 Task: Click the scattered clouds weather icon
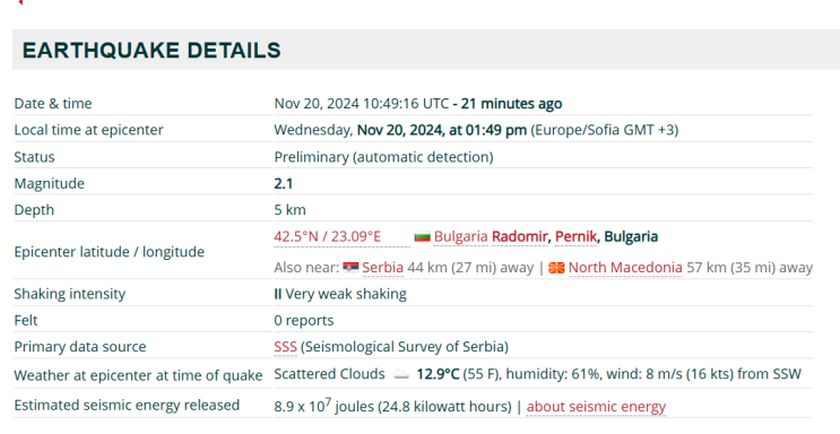(x=401, y=375)
